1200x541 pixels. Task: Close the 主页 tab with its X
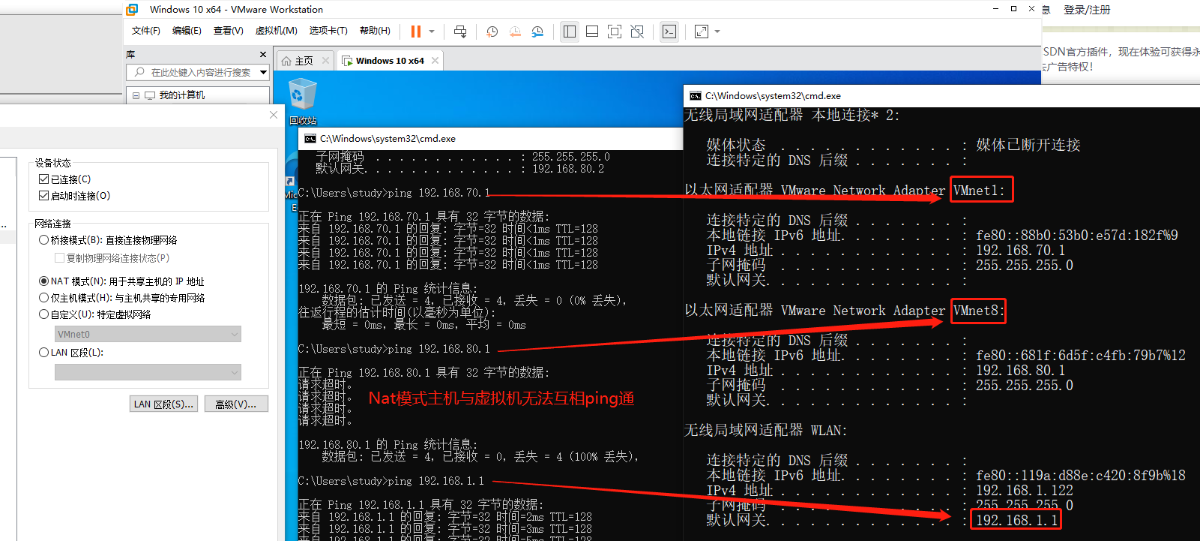coord(324,61)
